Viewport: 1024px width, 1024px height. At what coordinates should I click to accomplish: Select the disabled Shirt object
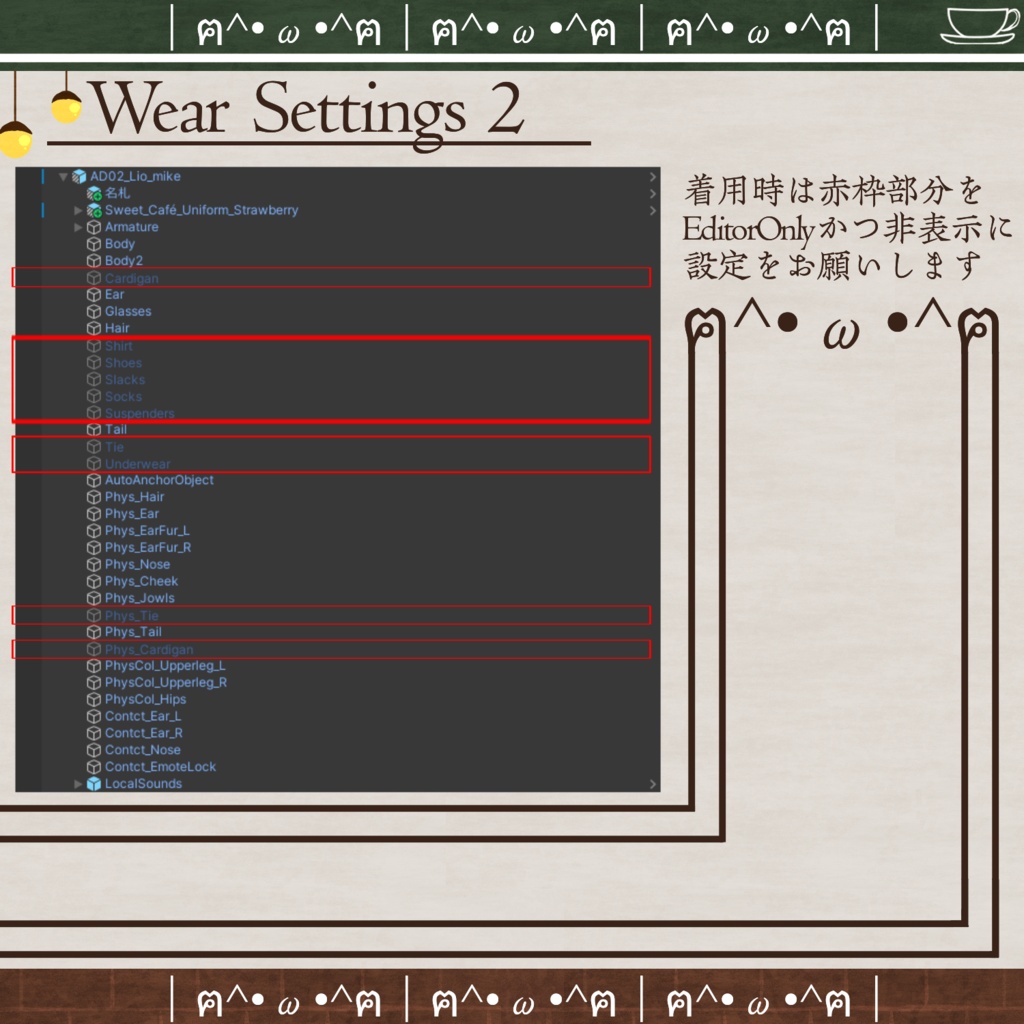pyautogui.click(x=118, y=345)
